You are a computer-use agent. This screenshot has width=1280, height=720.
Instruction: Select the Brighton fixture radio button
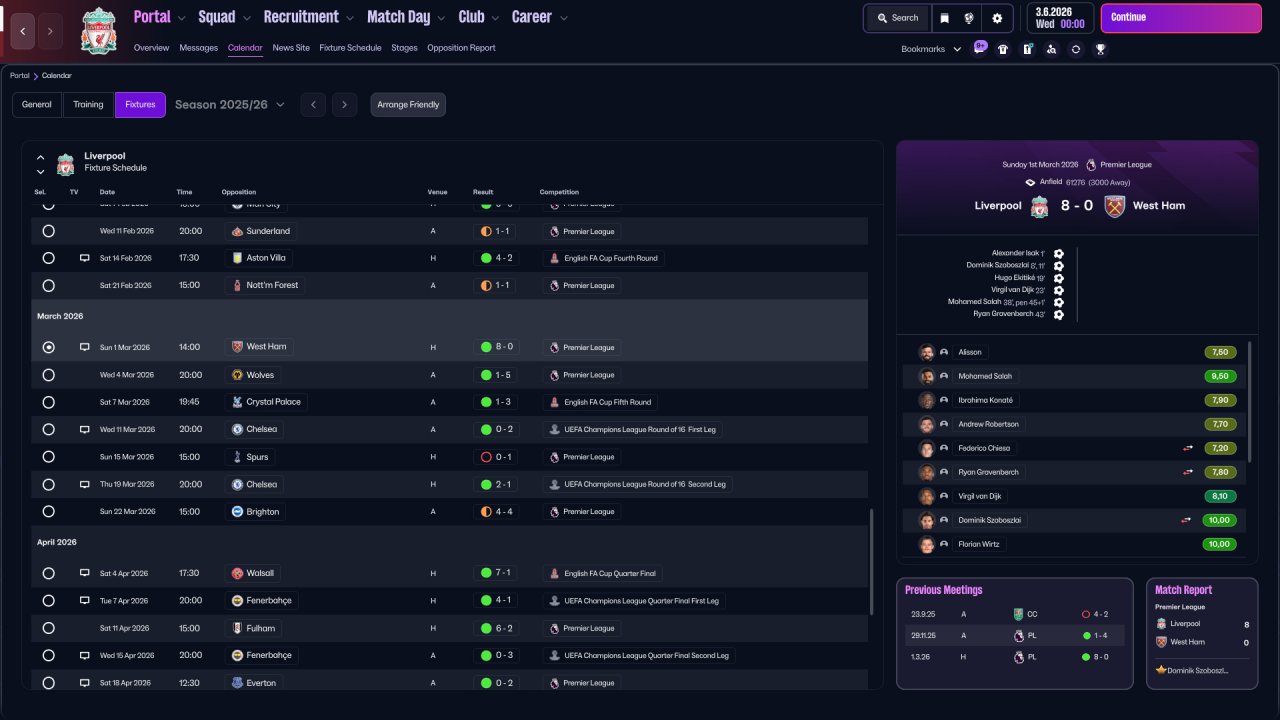(48, 512)
